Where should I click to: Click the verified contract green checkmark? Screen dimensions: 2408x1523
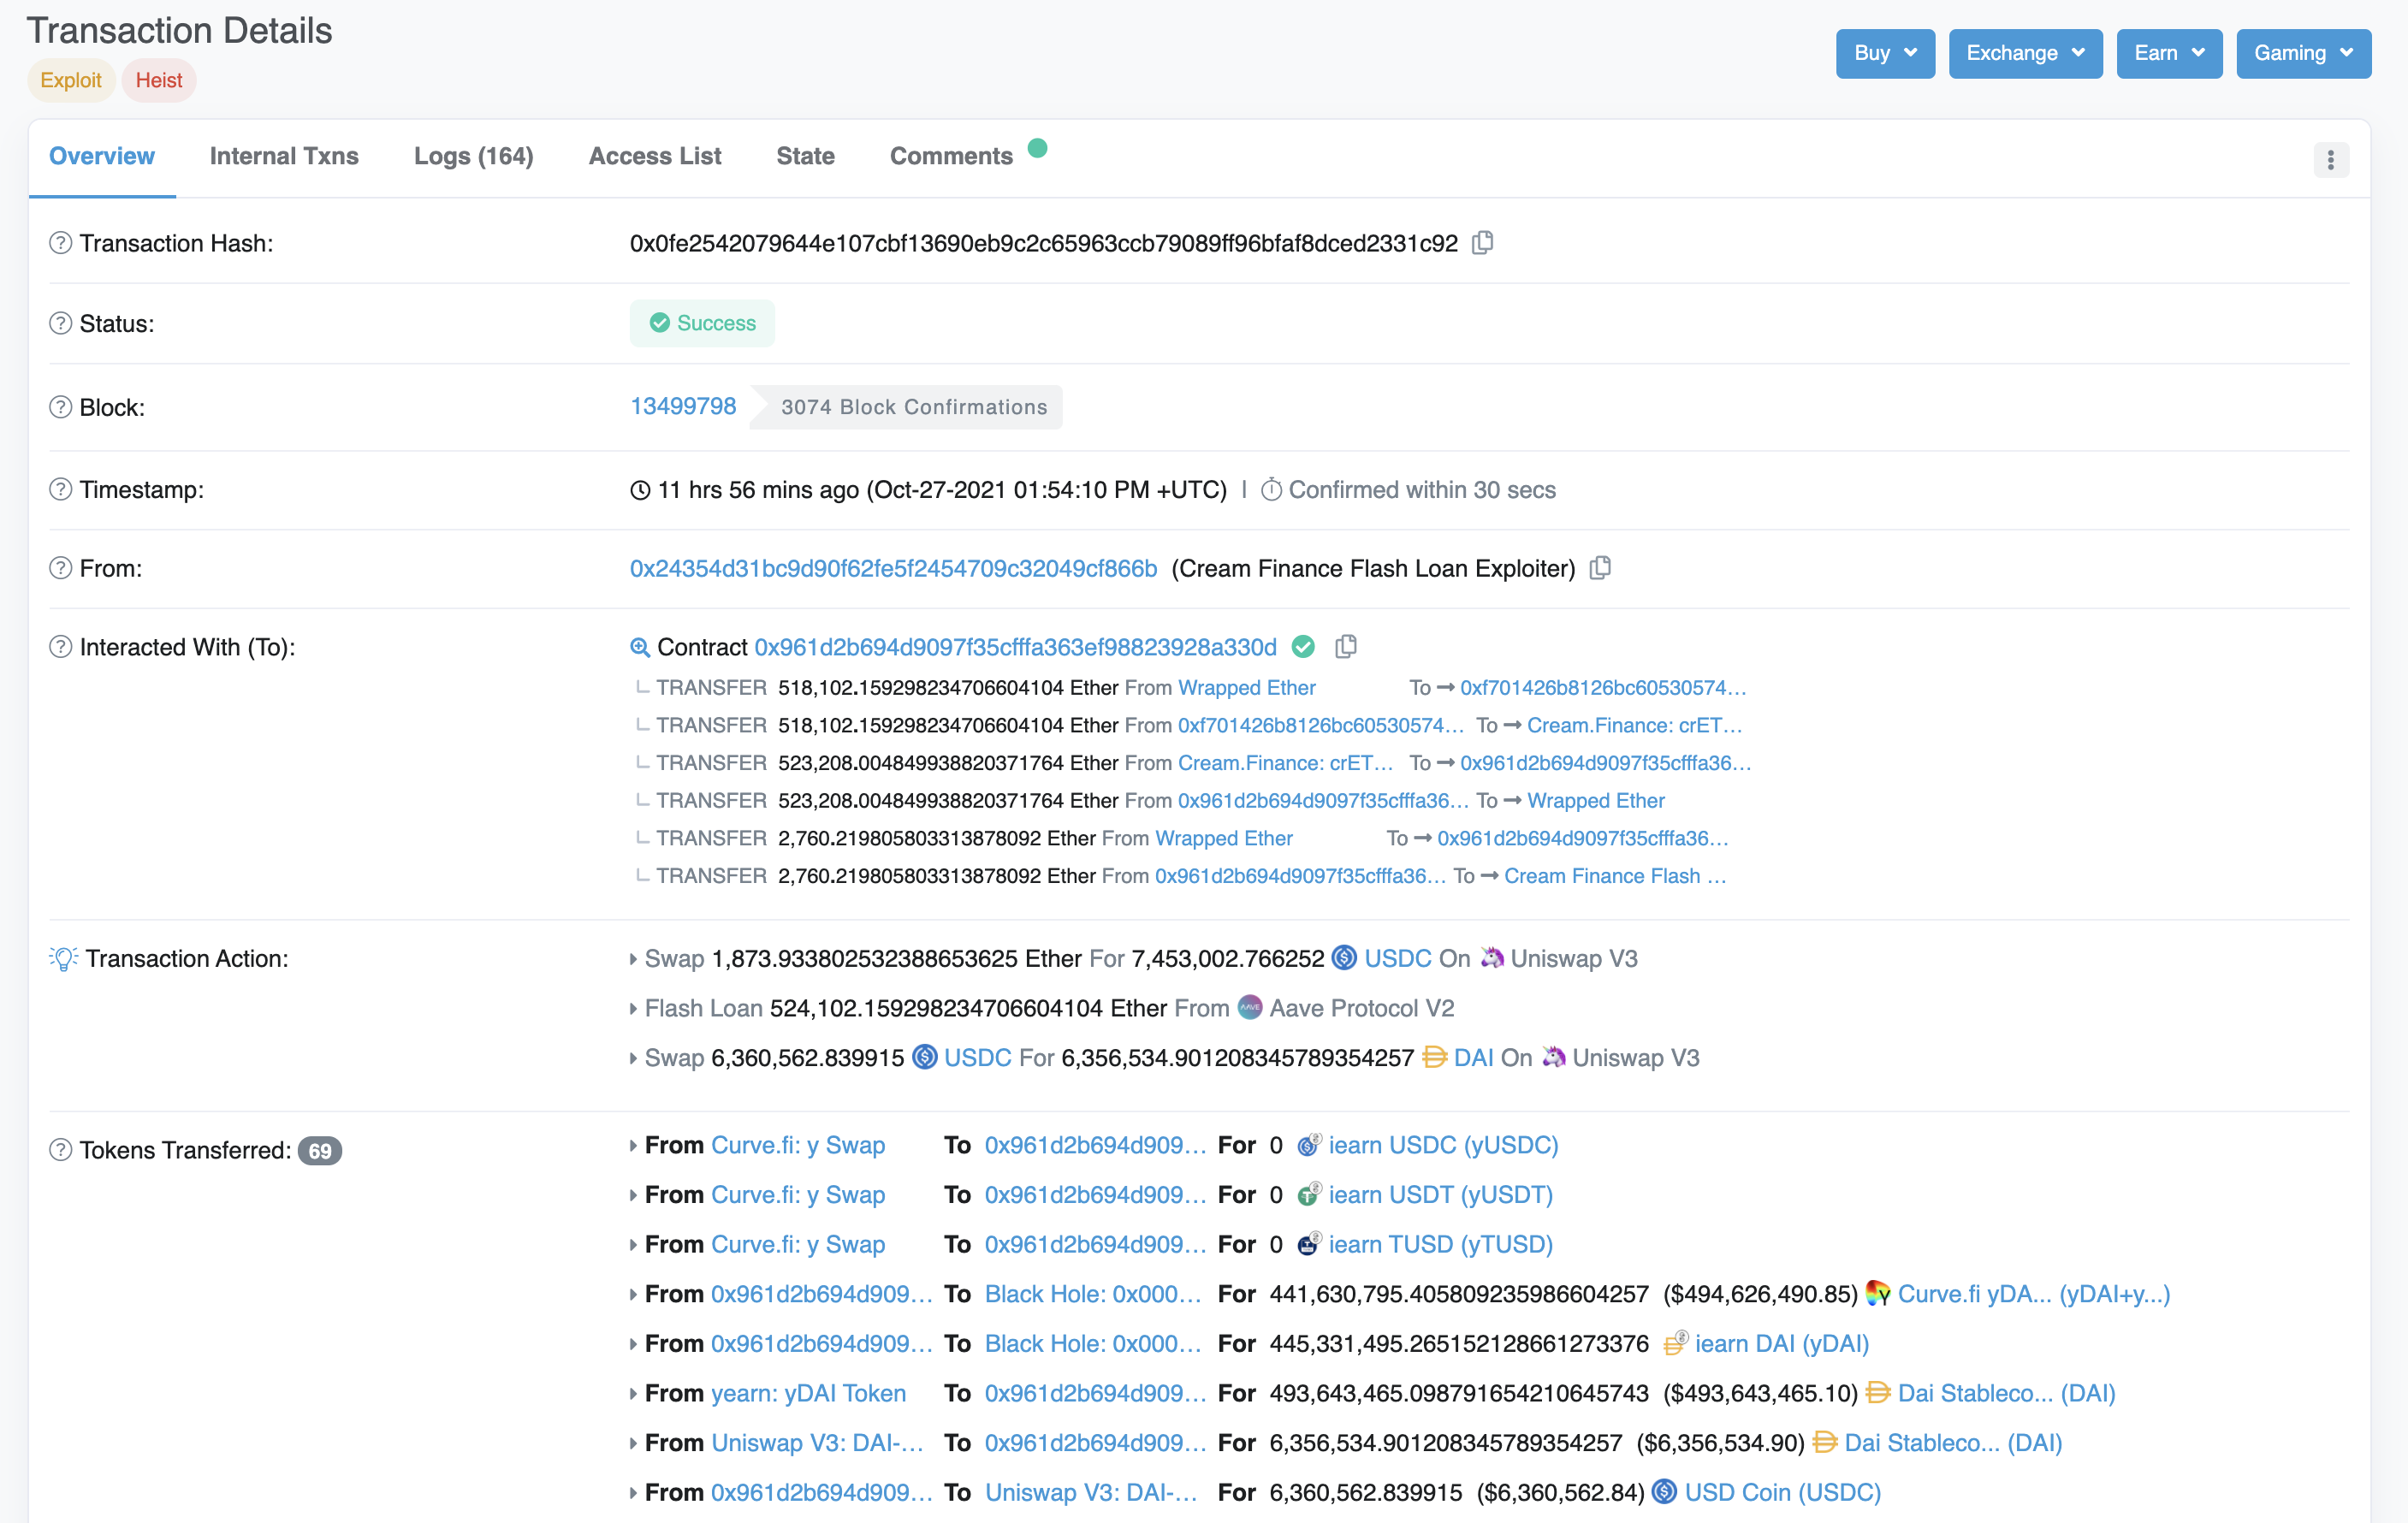point(1303,647)
